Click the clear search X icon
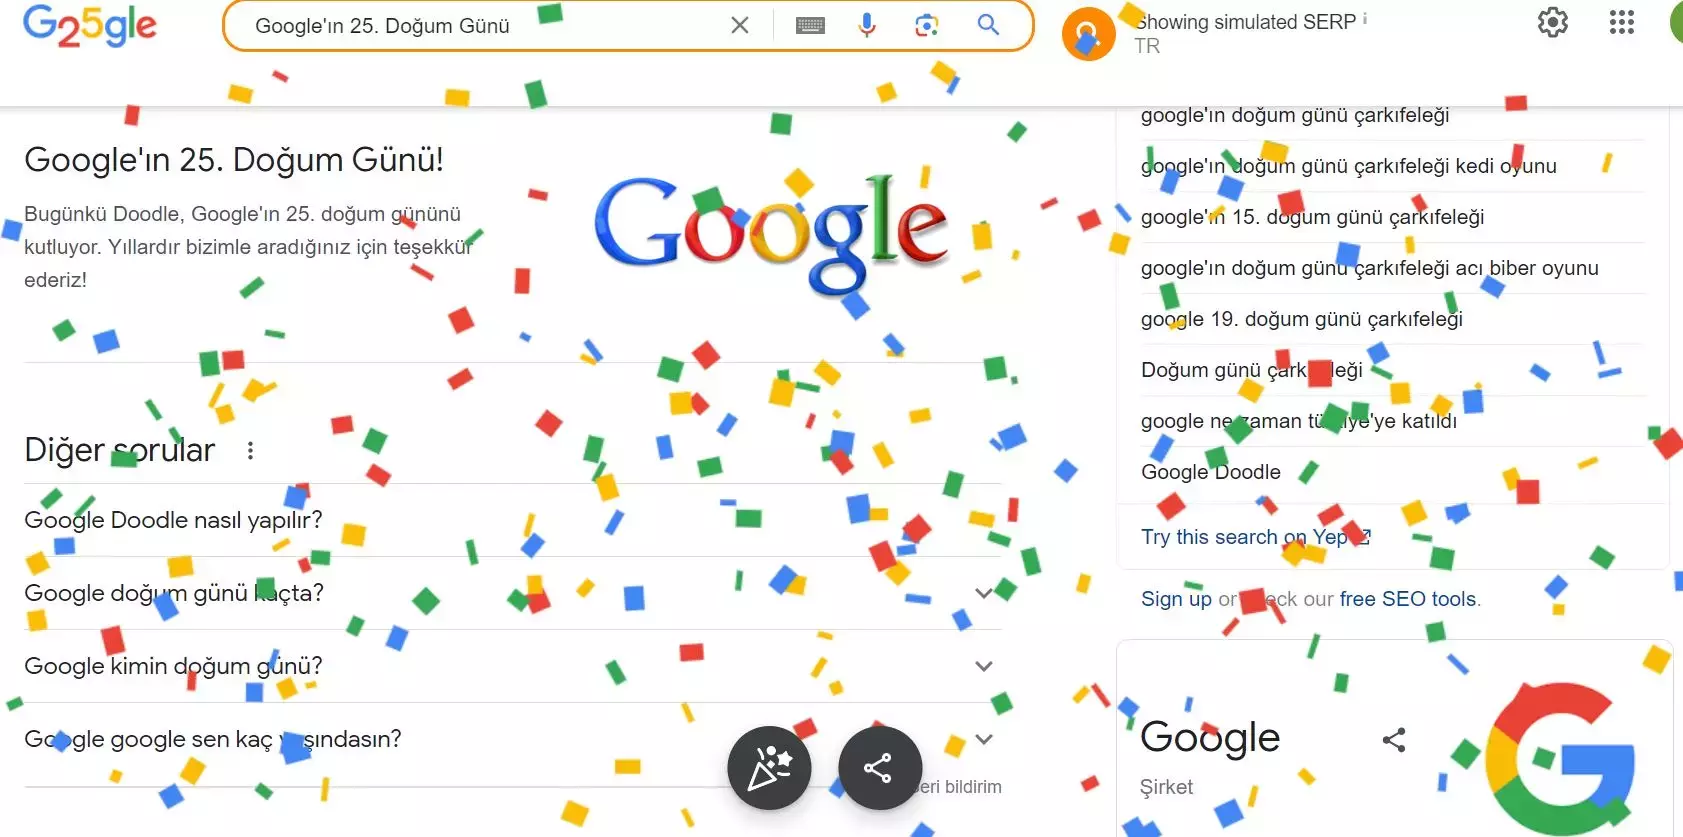Image resolution: width=1683 pixels, height=837 pixels. (x=740, y=25)
